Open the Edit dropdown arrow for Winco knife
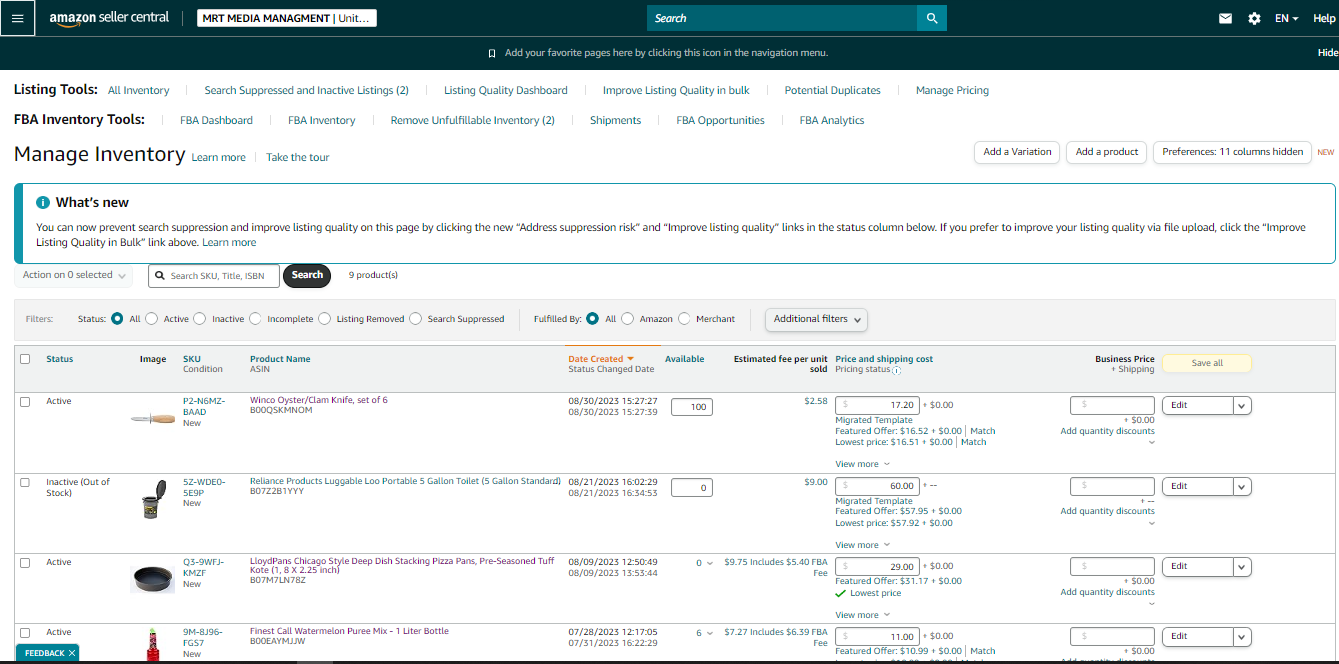The image size is (1339, 664). pos(1242,405)
